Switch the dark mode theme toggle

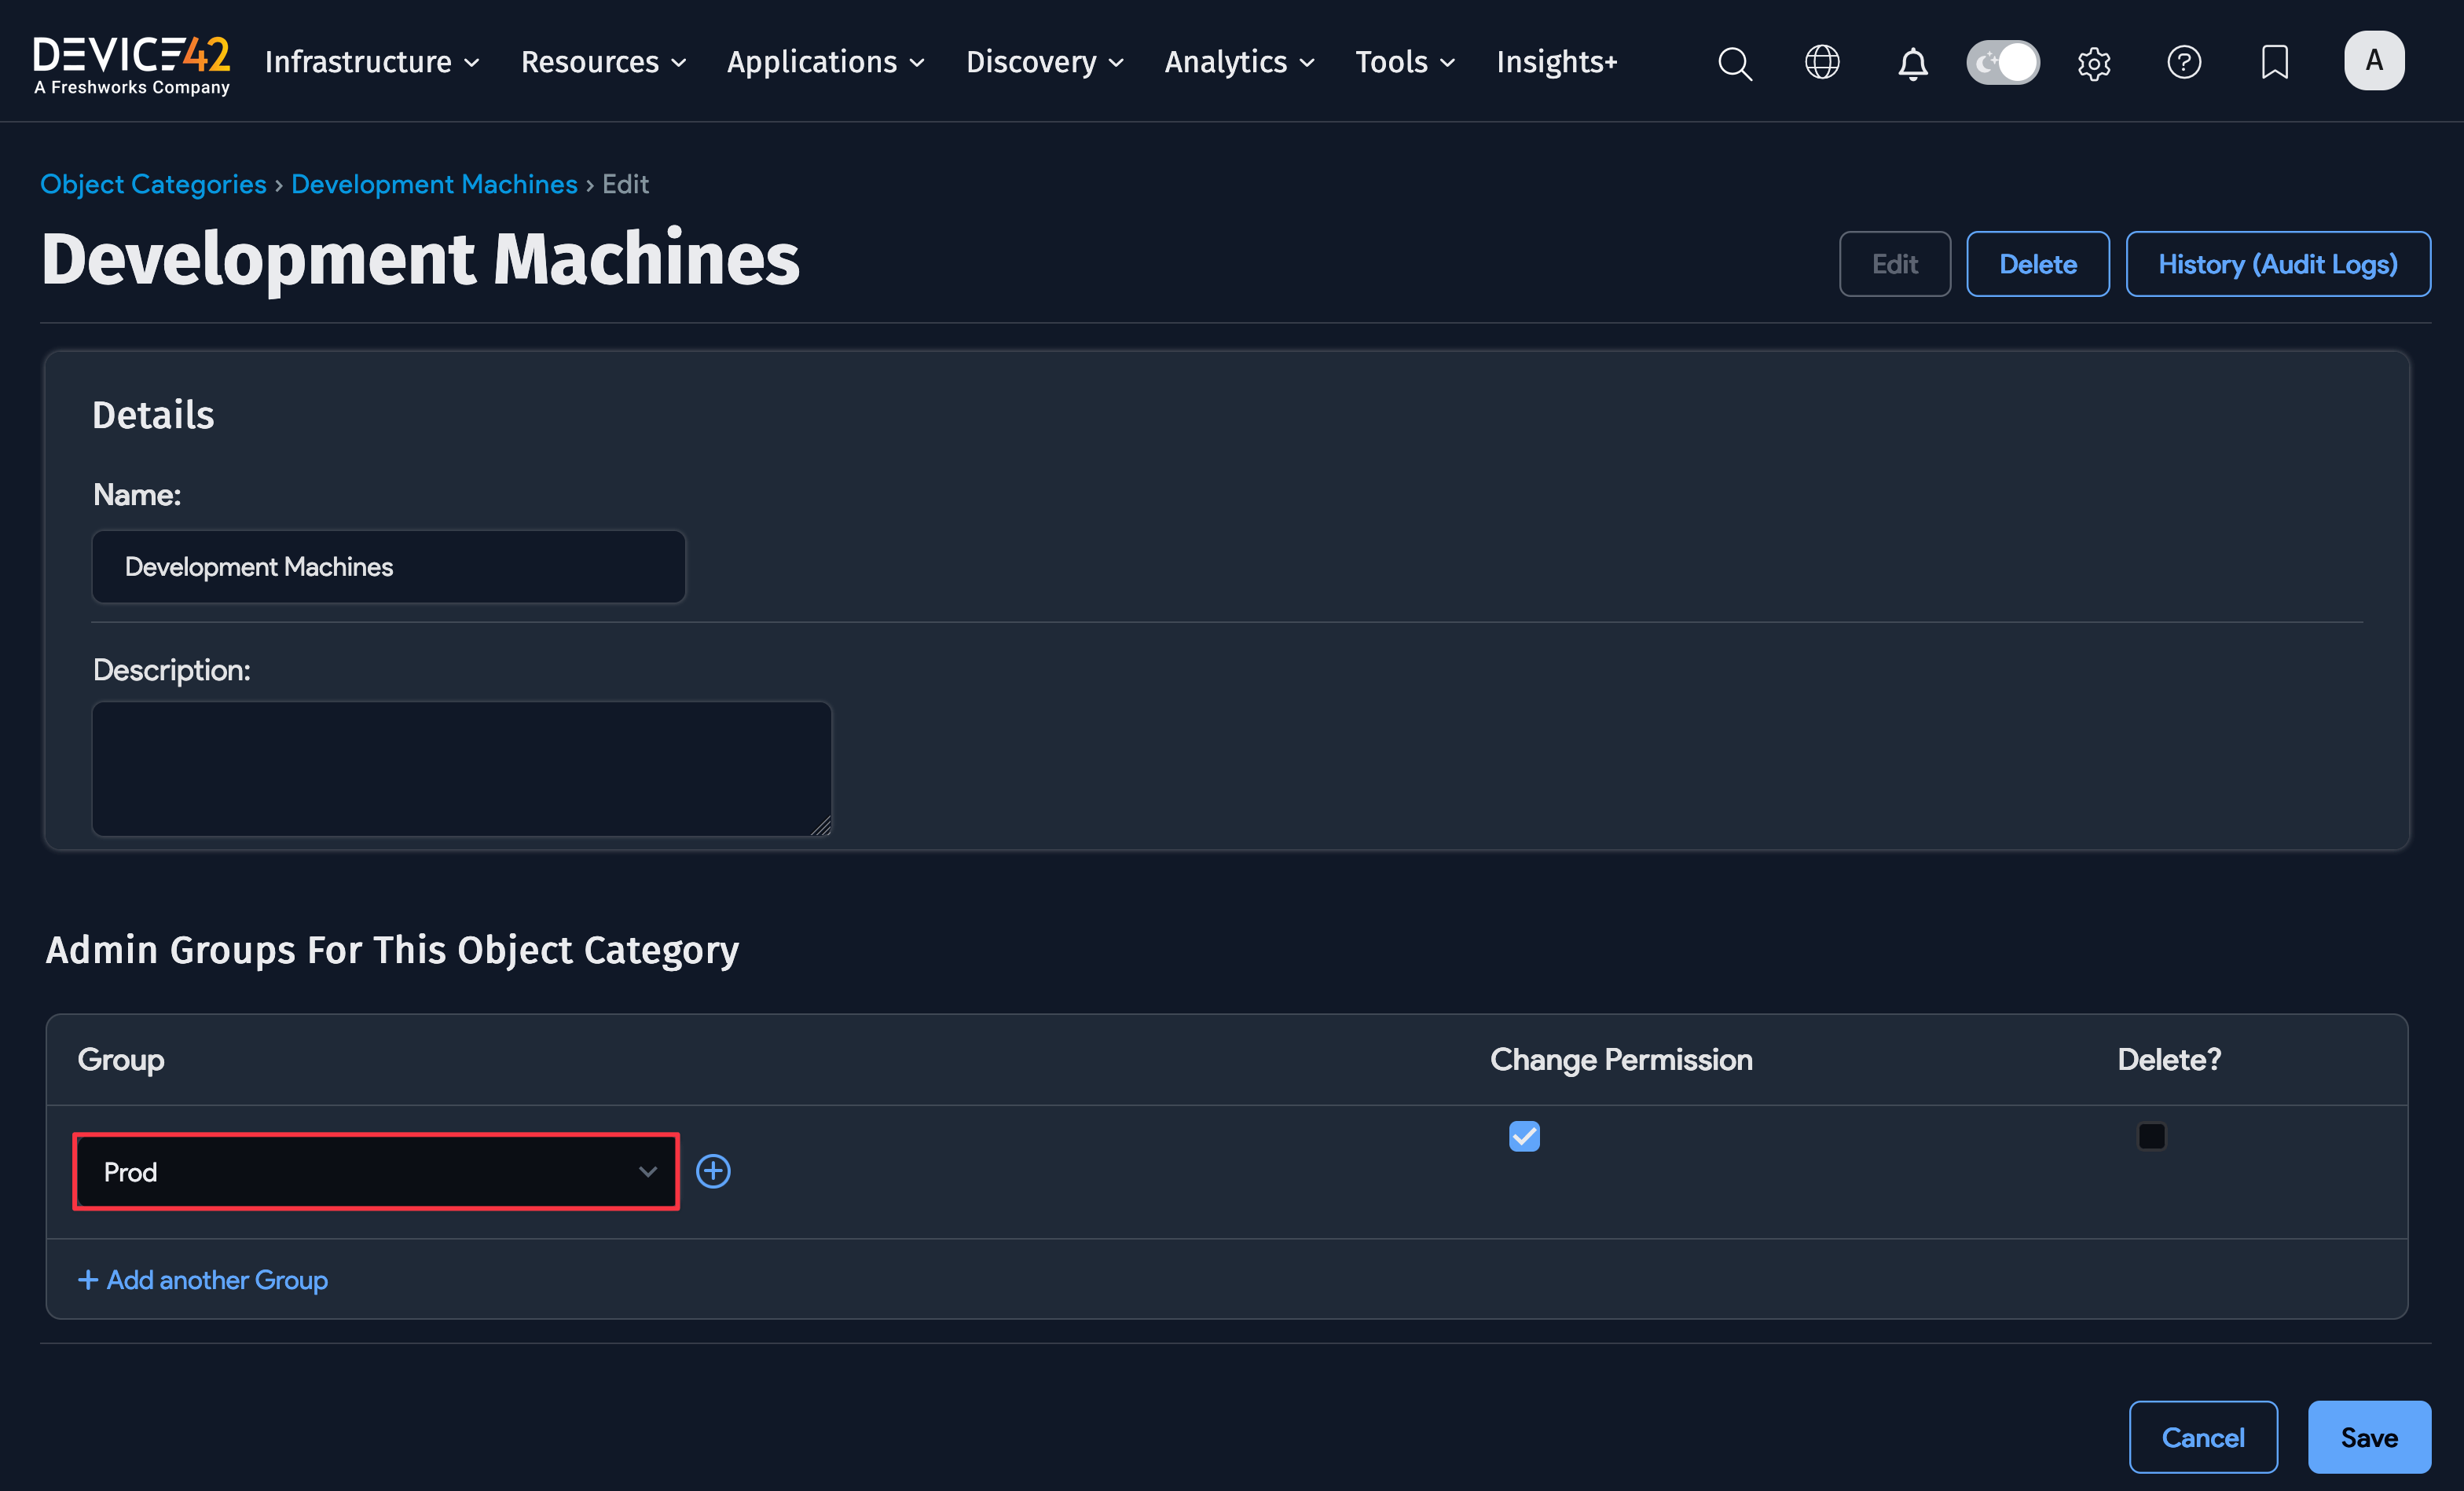pyautogui.click(x=2003, y=61)
